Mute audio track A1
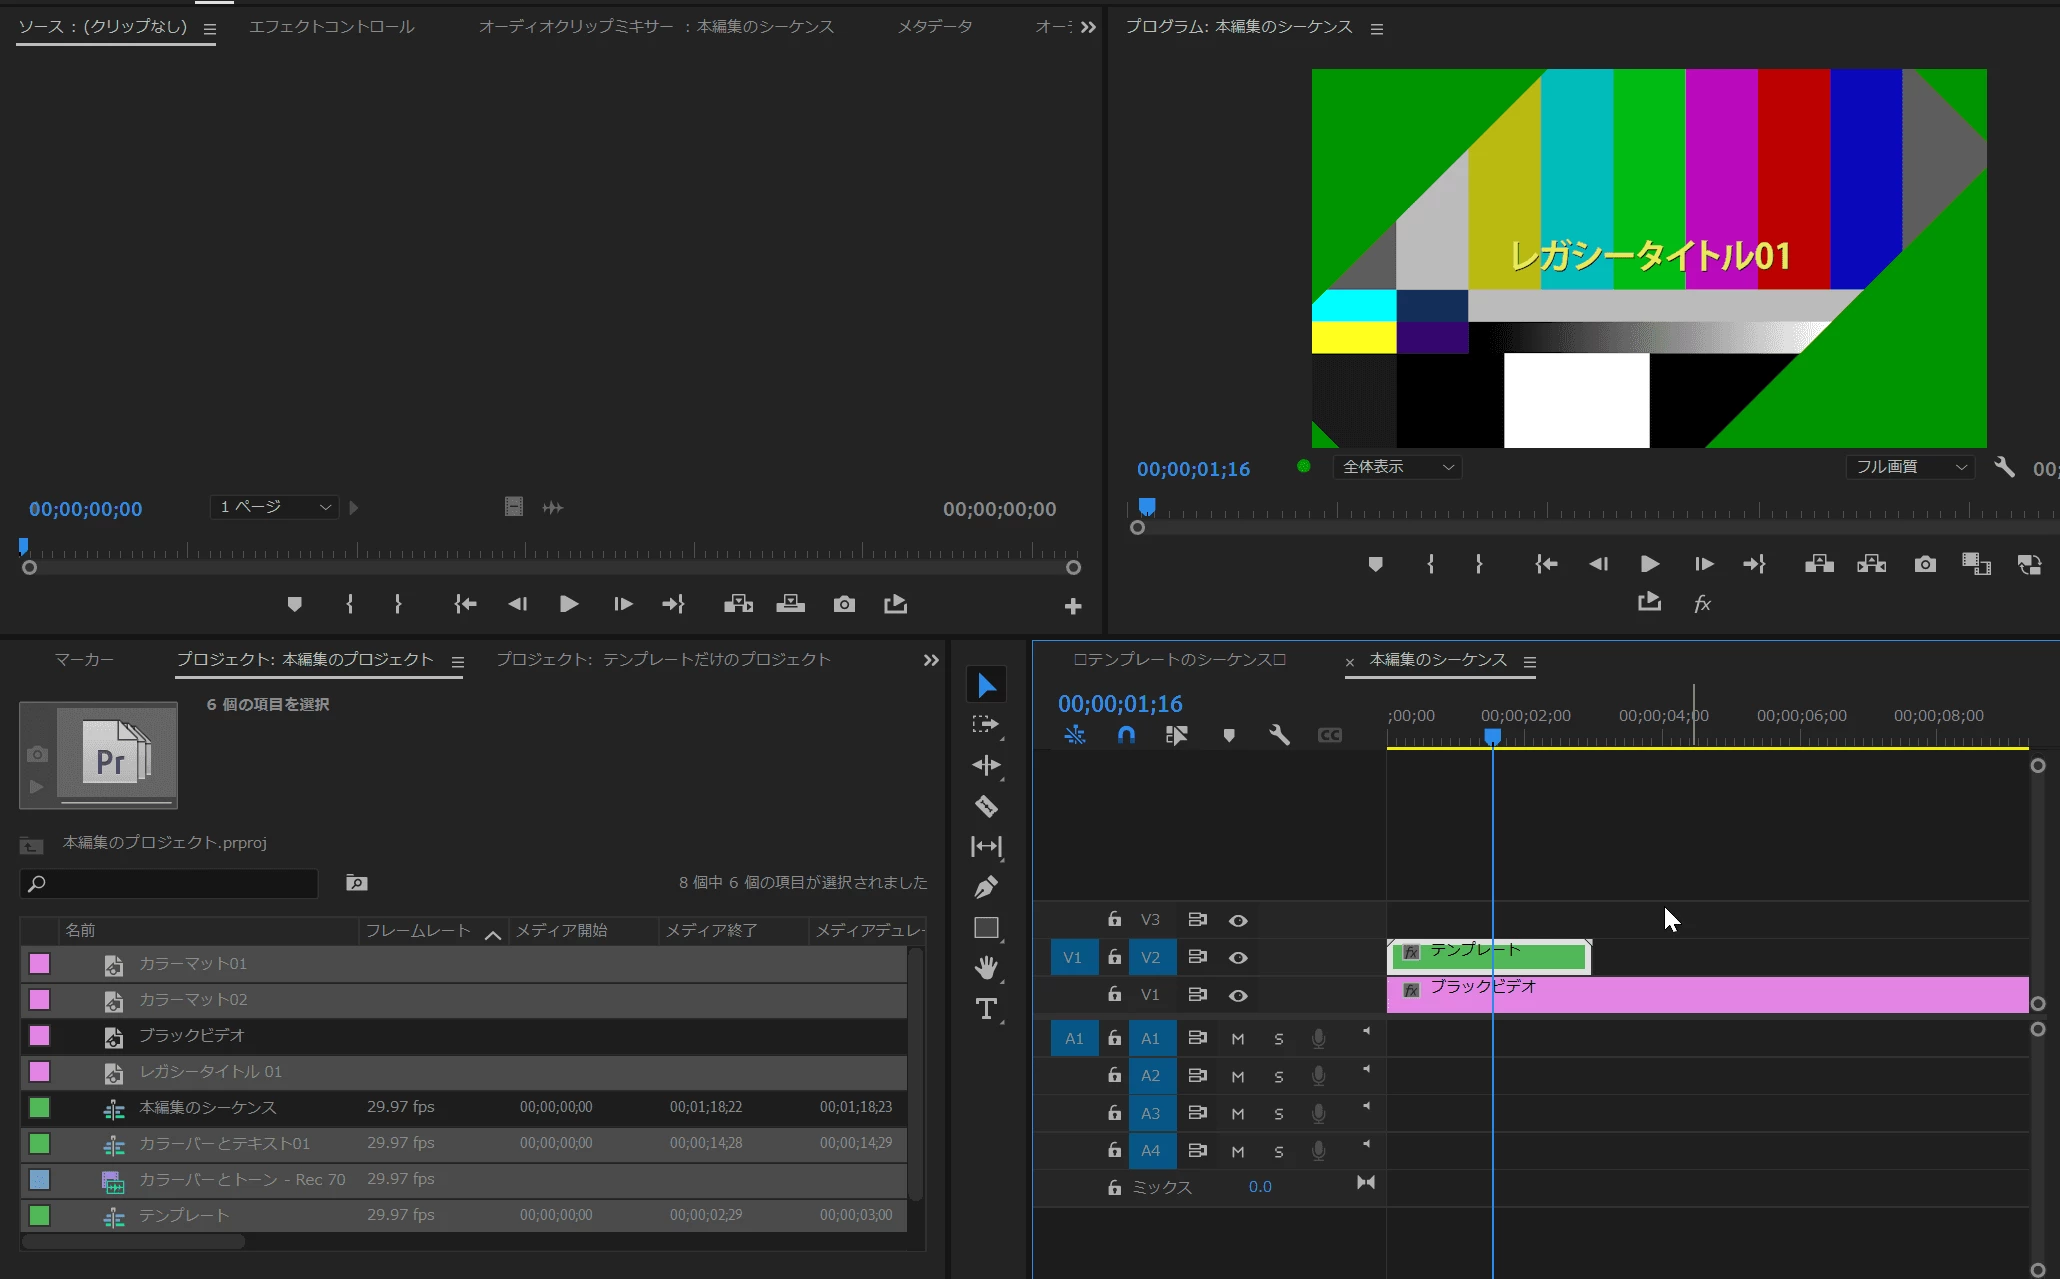The width and height of the screenshot is (2060, 1279). coord(1238,1039)
